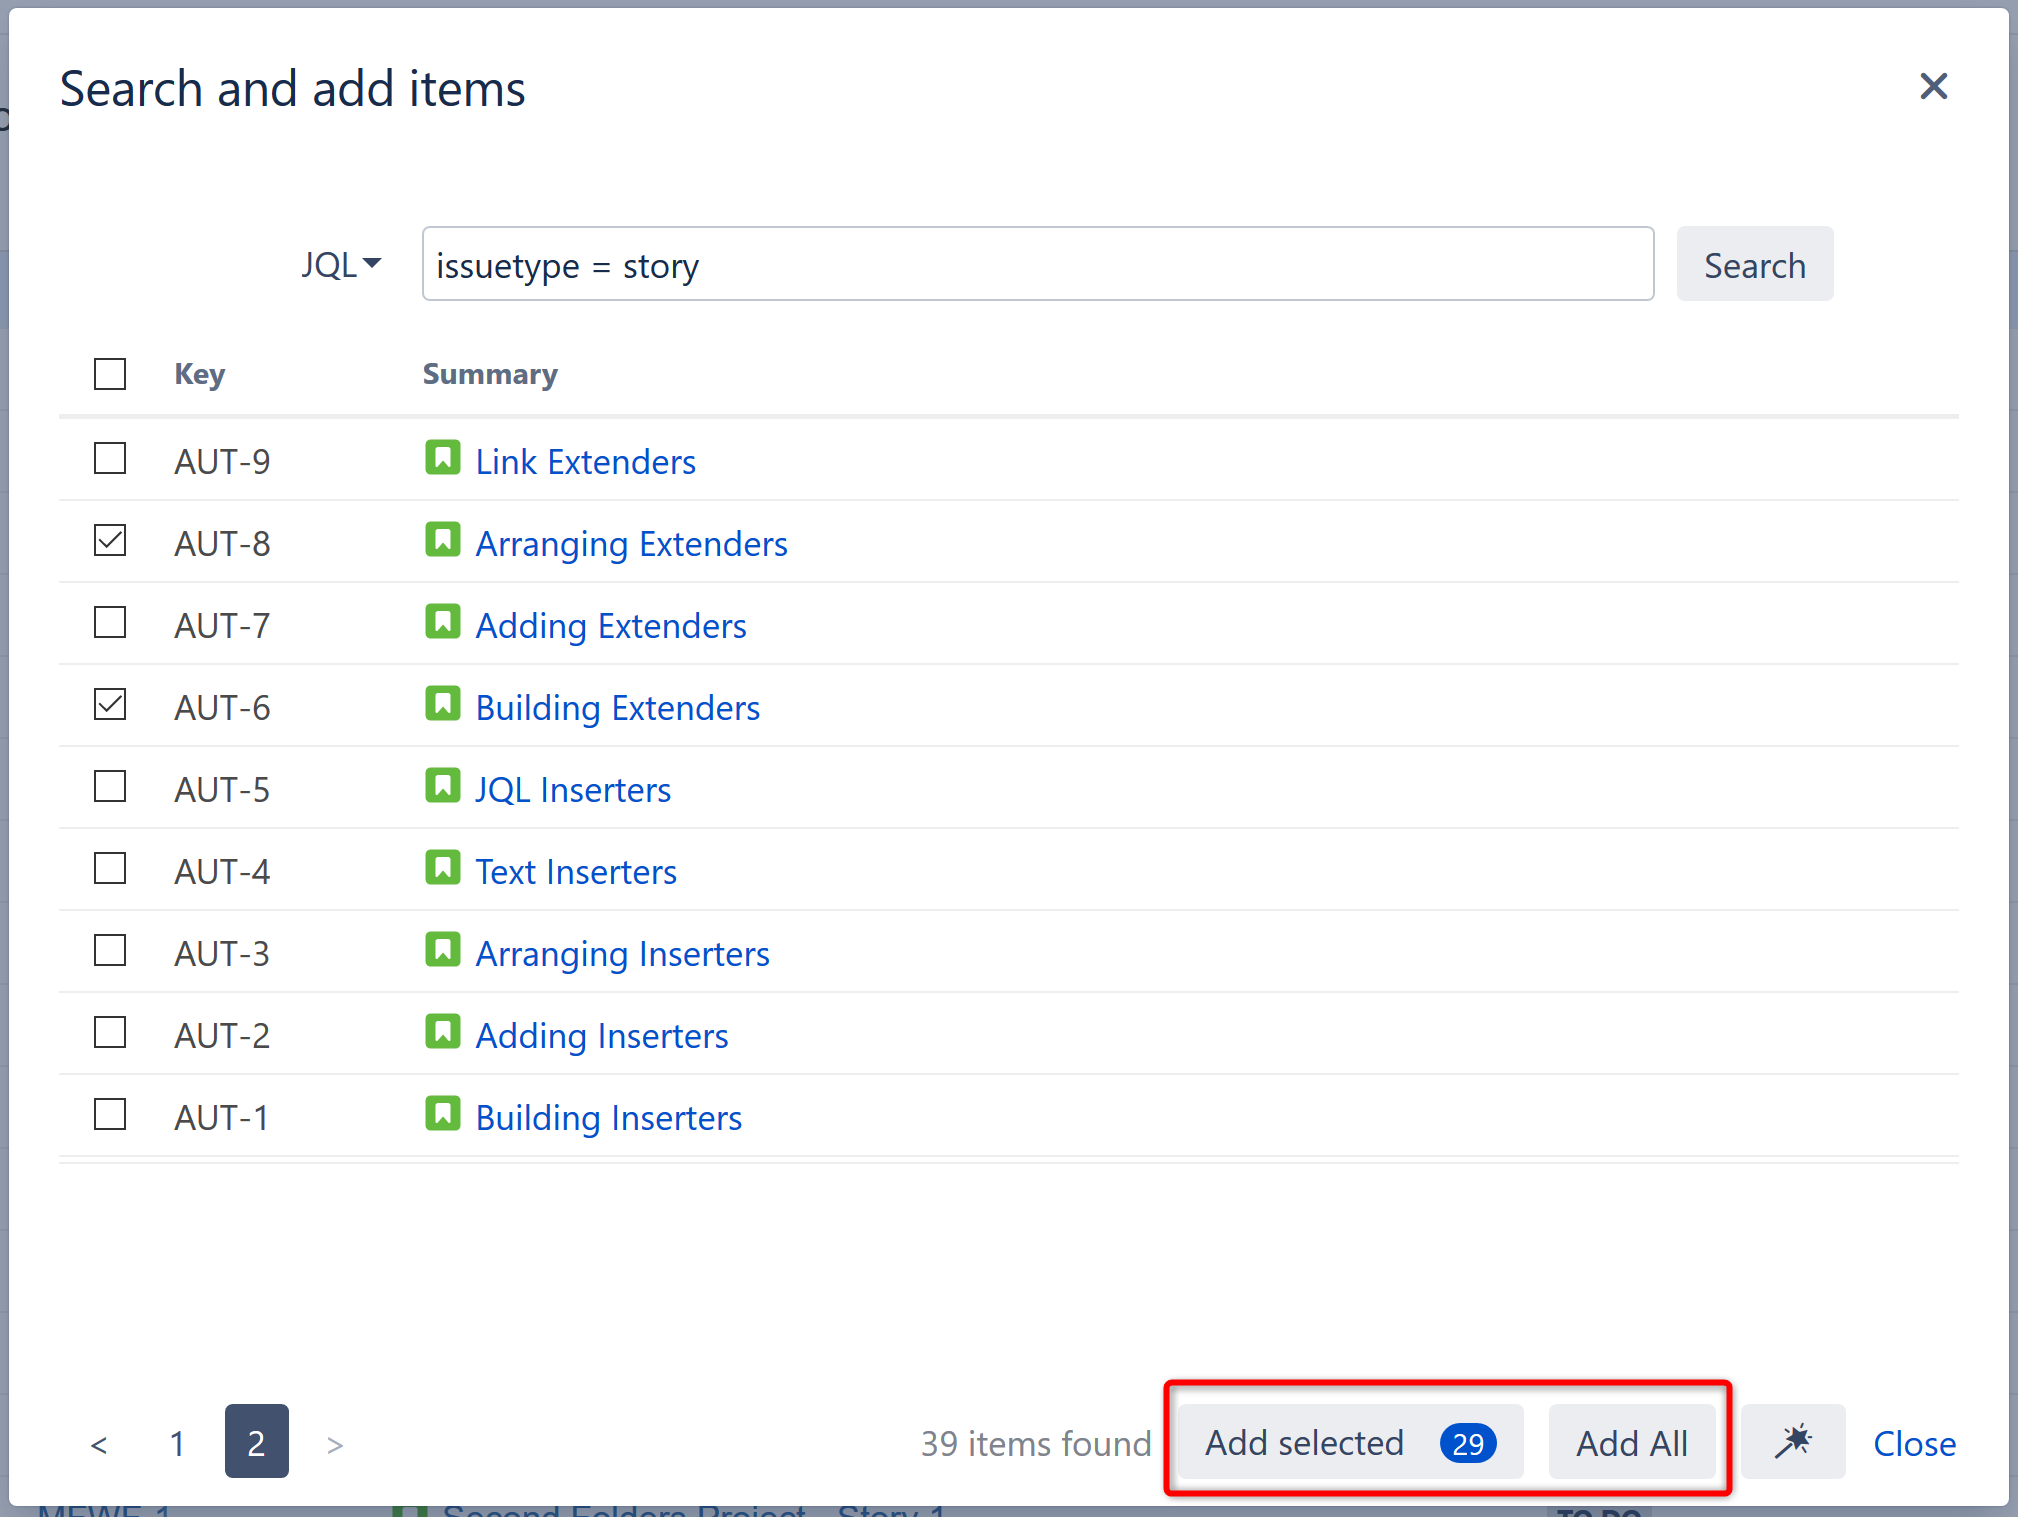Go to the previous page using the chevron

coord(98,1443)
